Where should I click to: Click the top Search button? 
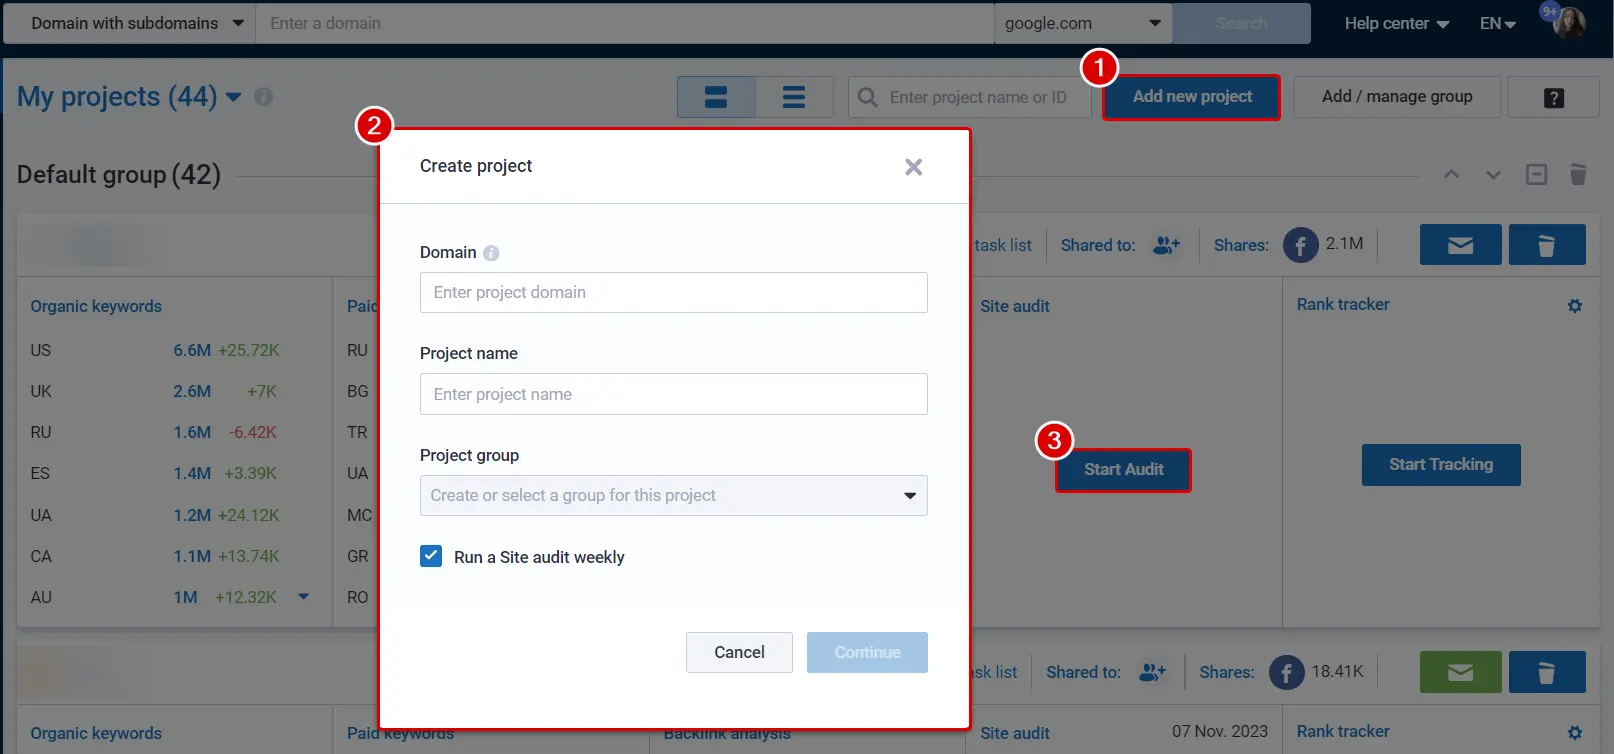(1242, 23)
